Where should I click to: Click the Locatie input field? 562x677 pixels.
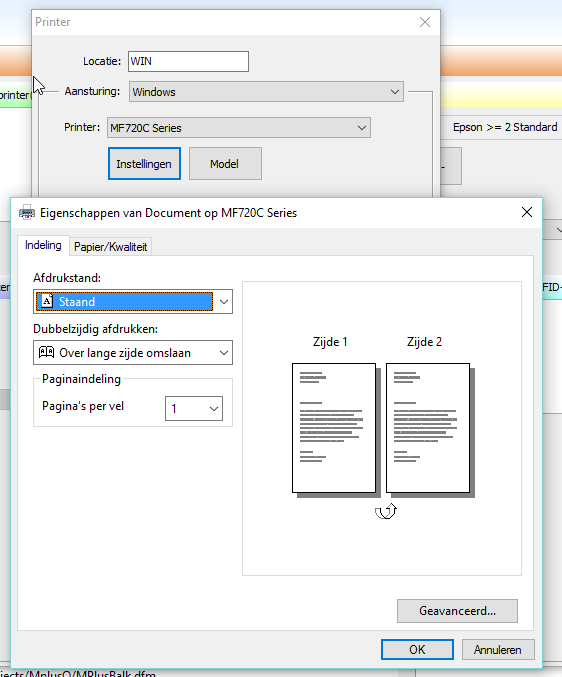click(x=188, y=61)
